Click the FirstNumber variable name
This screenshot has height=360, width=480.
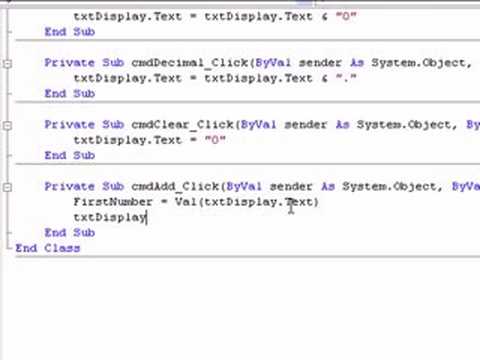pos(113,202)
